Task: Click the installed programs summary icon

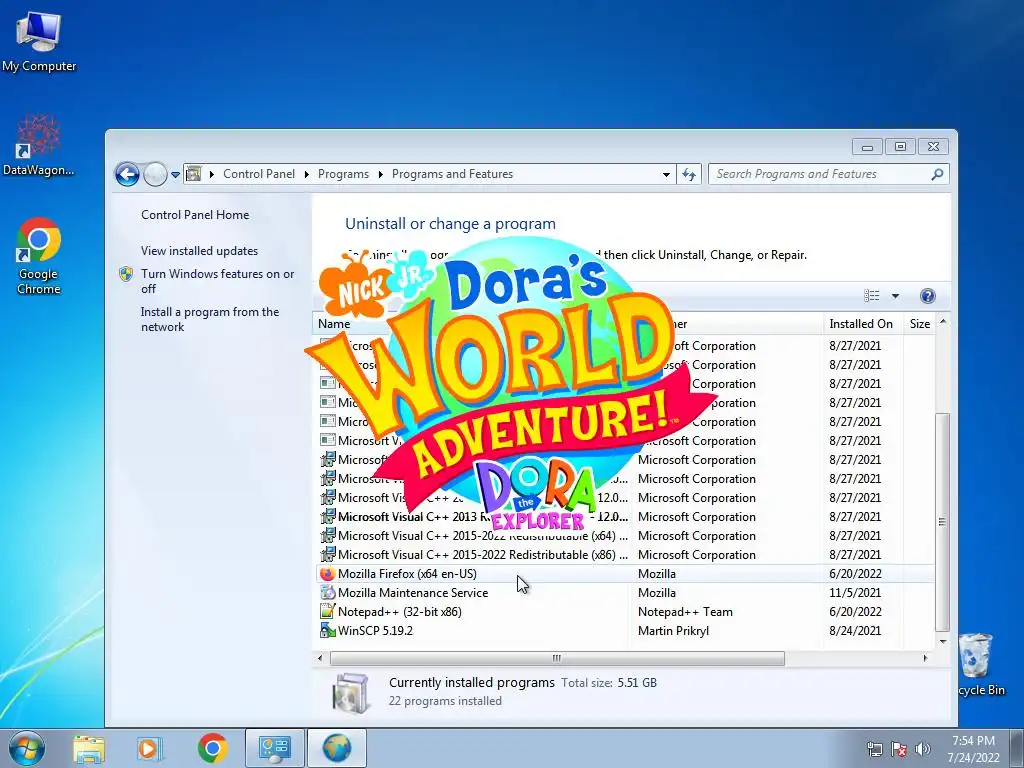Action: pos(351,692)
